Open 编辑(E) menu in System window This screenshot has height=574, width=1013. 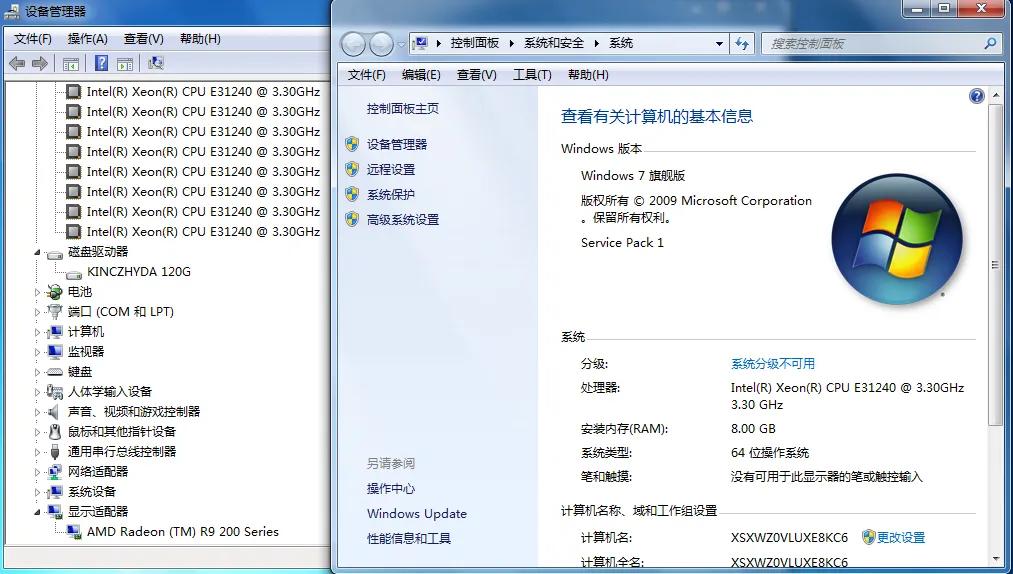[x=421, y=75]
